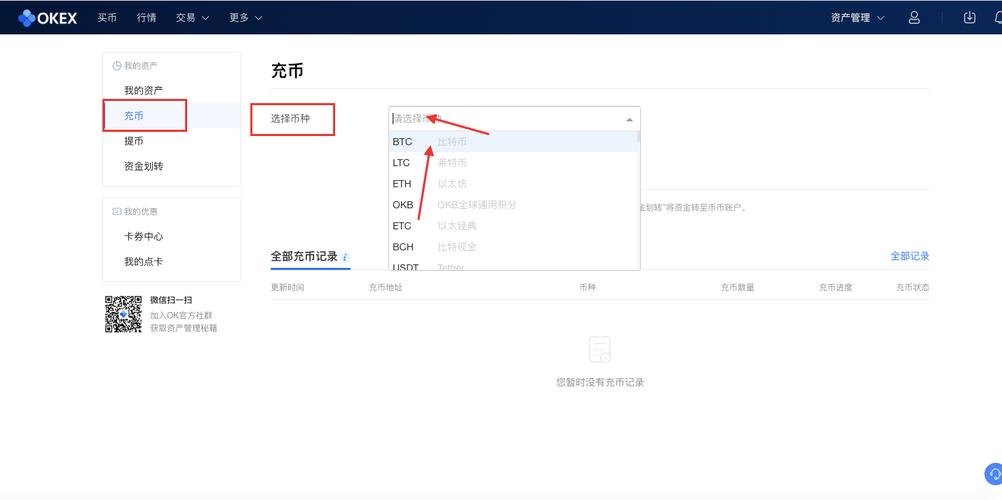The height and width of the screenshot is (500, 1002).
Task: Open the user profile icon
Action: tap(914, 17)
